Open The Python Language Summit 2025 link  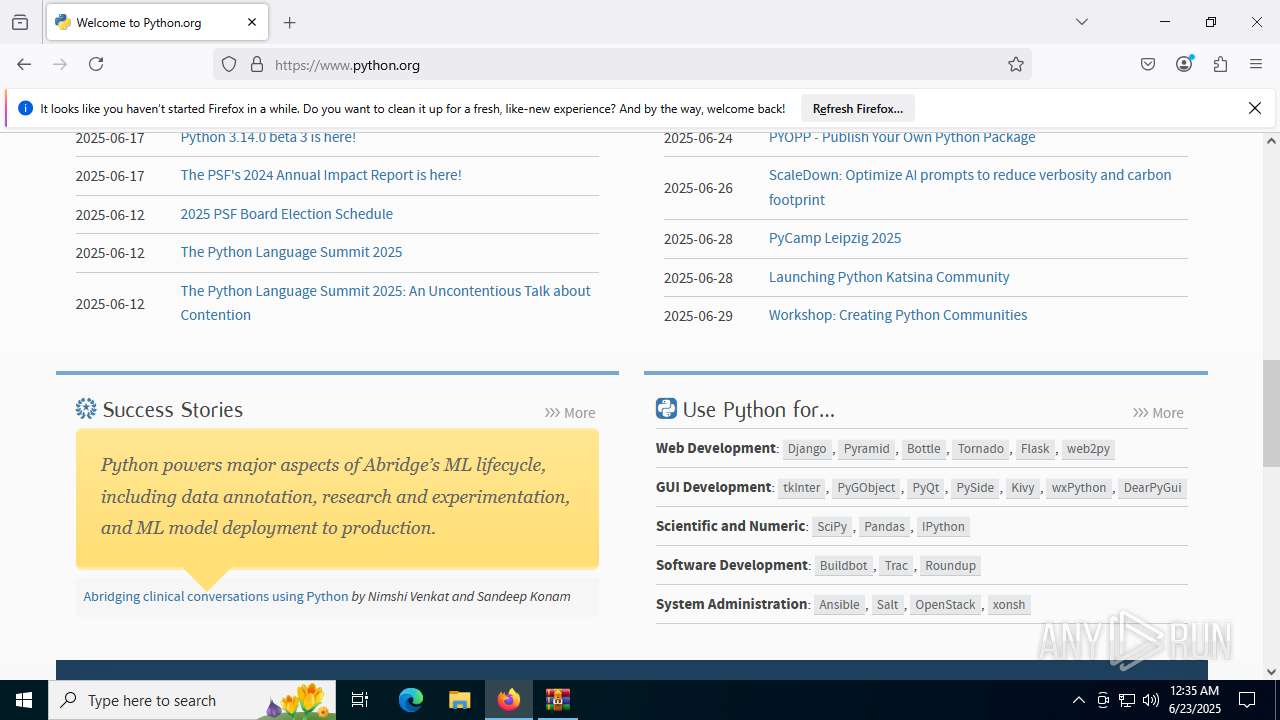click(x=291, y=252)
